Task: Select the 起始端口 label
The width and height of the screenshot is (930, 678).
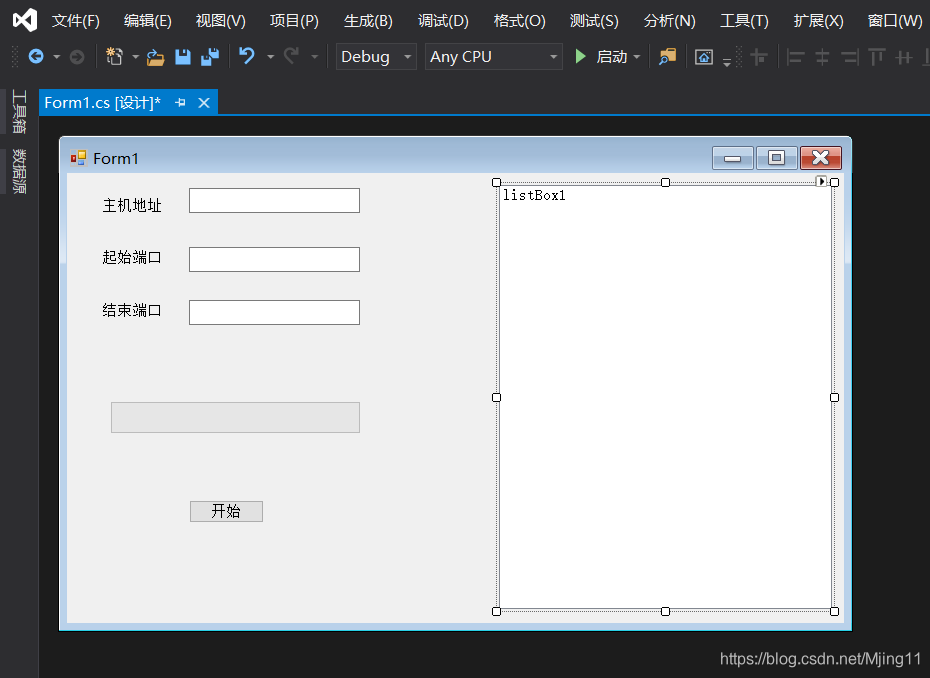Action: click(132, 257)
